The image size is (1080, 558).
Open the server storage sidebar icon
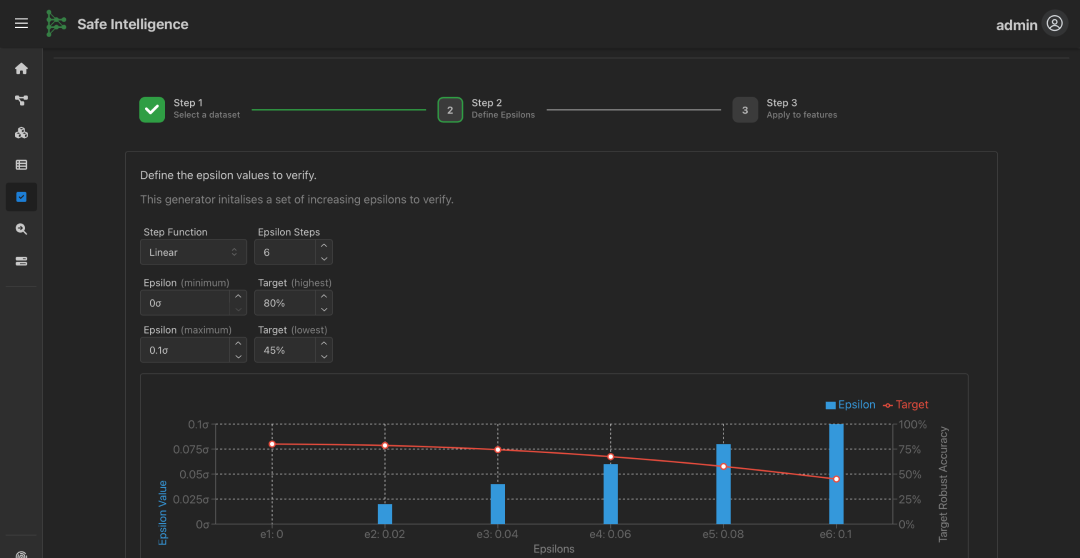click(21, 261)
